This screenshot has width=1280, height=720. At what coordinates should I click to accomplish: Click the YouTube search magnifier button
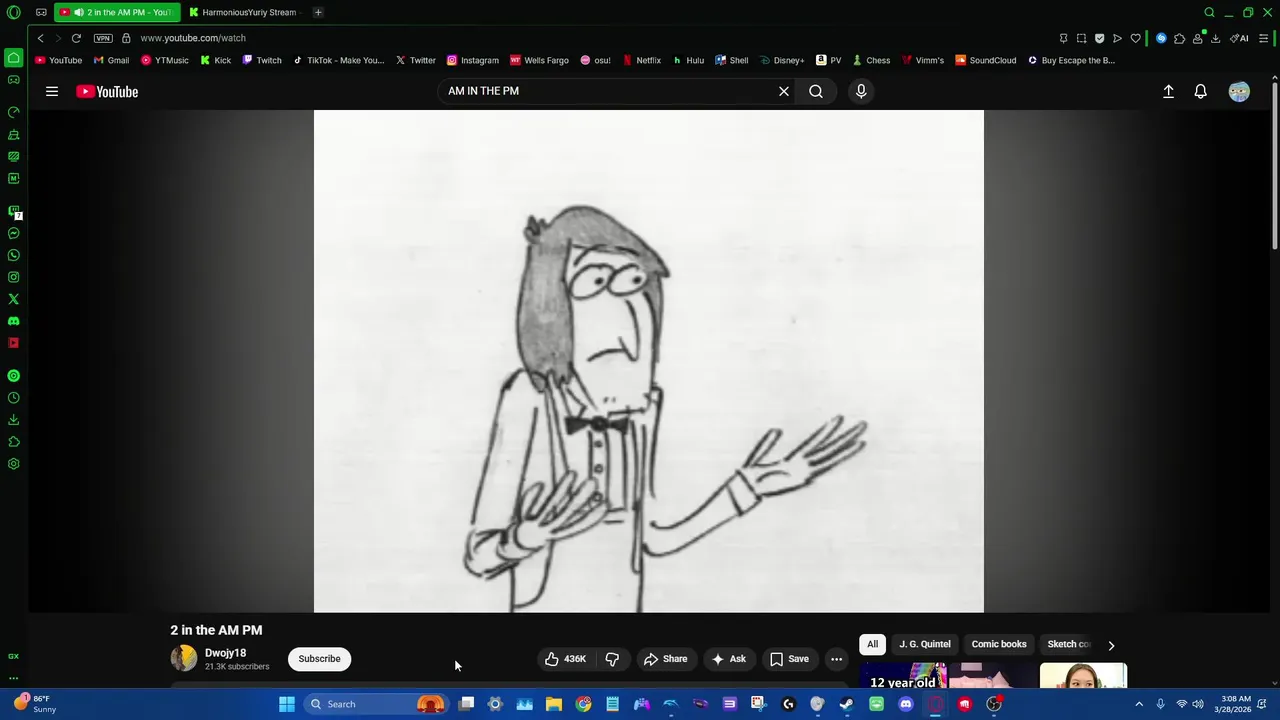click(x=816, y=91)
